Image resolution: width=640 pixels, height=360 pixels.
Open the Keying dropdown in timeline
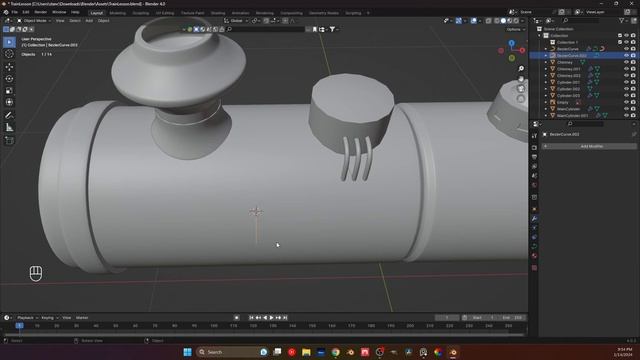[x=49, y=318]
